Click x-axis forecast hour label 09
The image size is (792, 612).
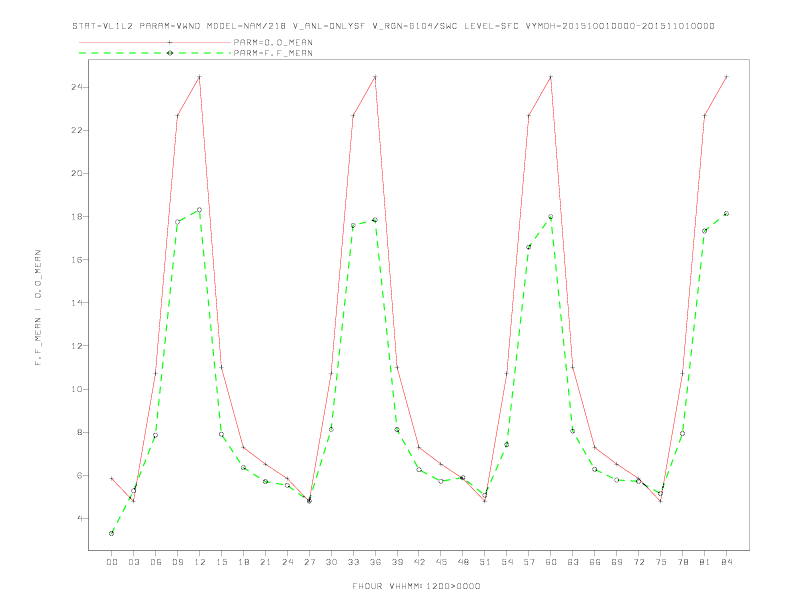tap(177, 562)
